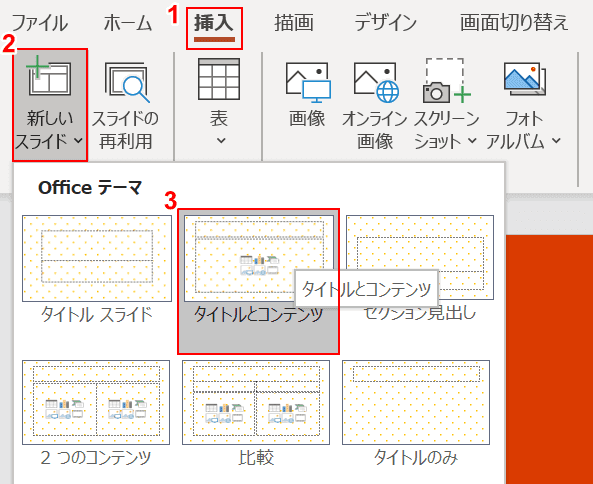Switch to the ホーム tab
593x484 pixels.
click(128, 23)
